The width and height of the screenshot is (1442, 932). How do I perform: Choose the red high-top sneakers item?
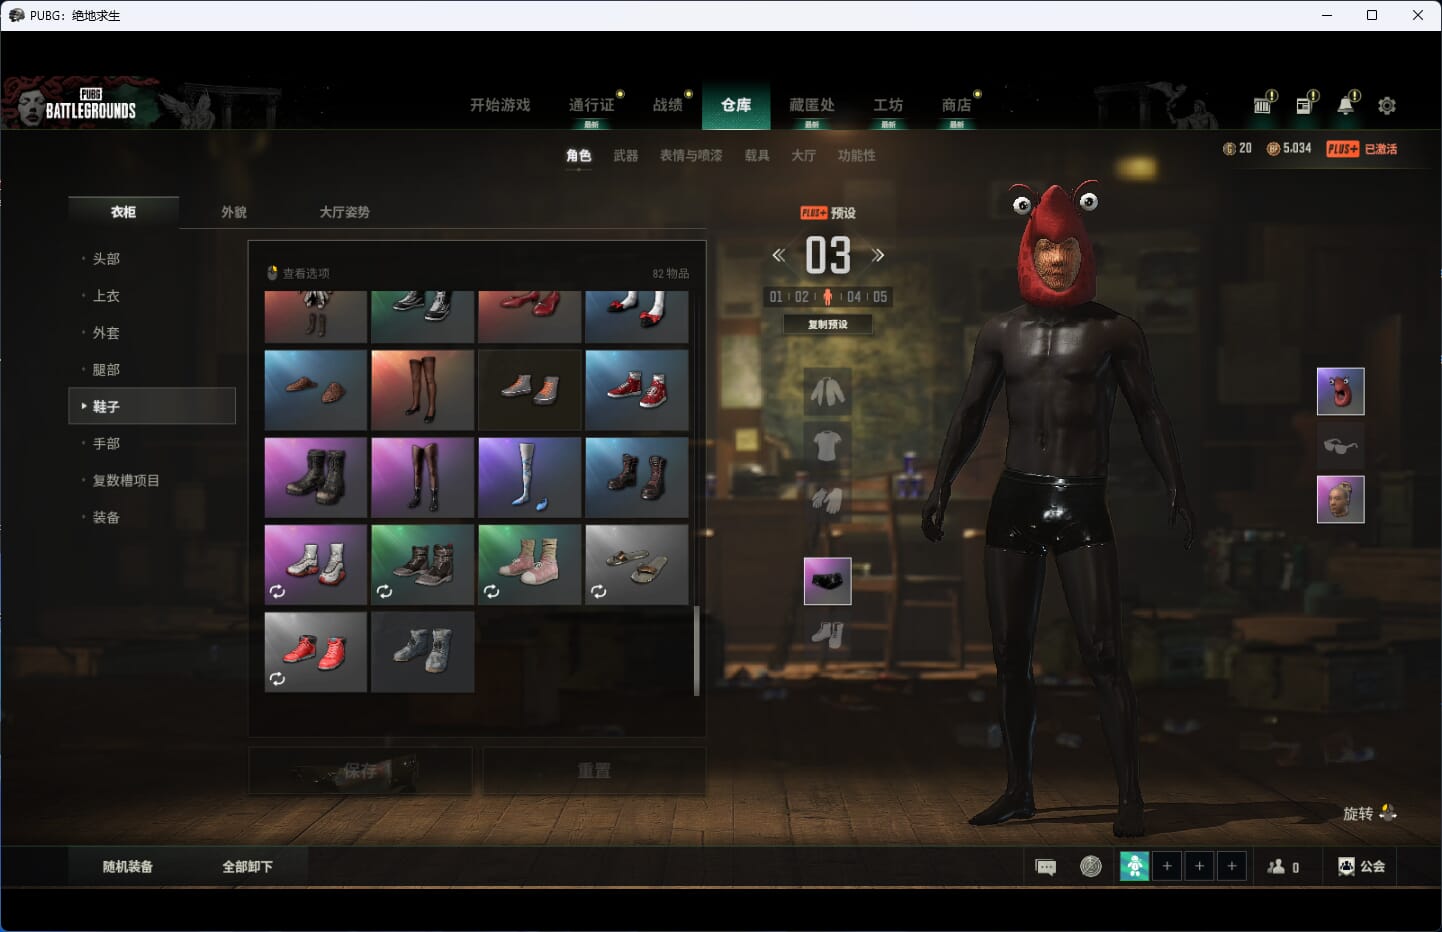point(636,390)
